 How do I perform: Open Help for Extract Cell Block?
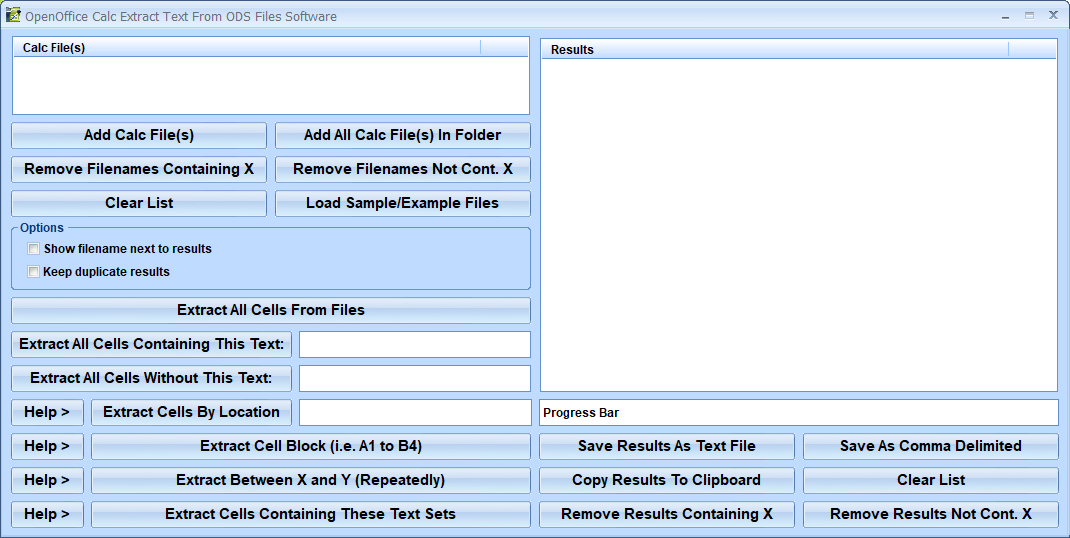47,447
